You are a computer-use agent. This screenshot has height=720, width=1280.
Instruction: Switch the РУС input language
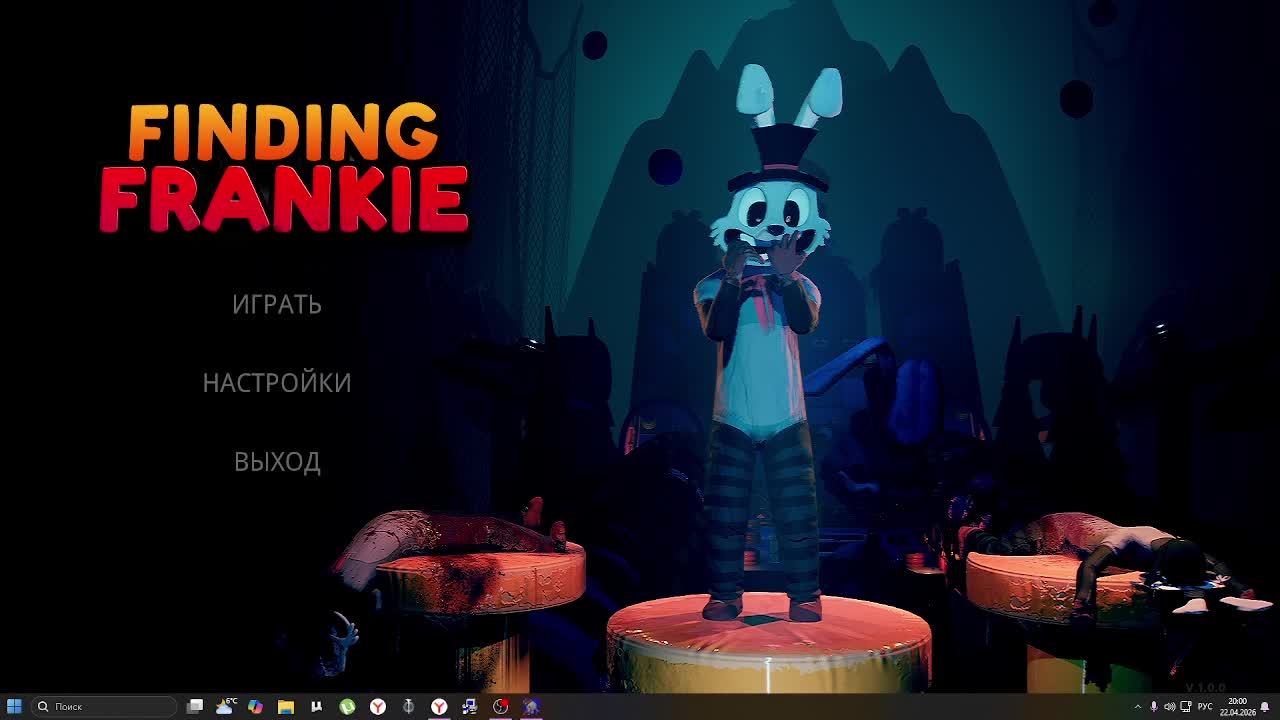point(1205,707)
